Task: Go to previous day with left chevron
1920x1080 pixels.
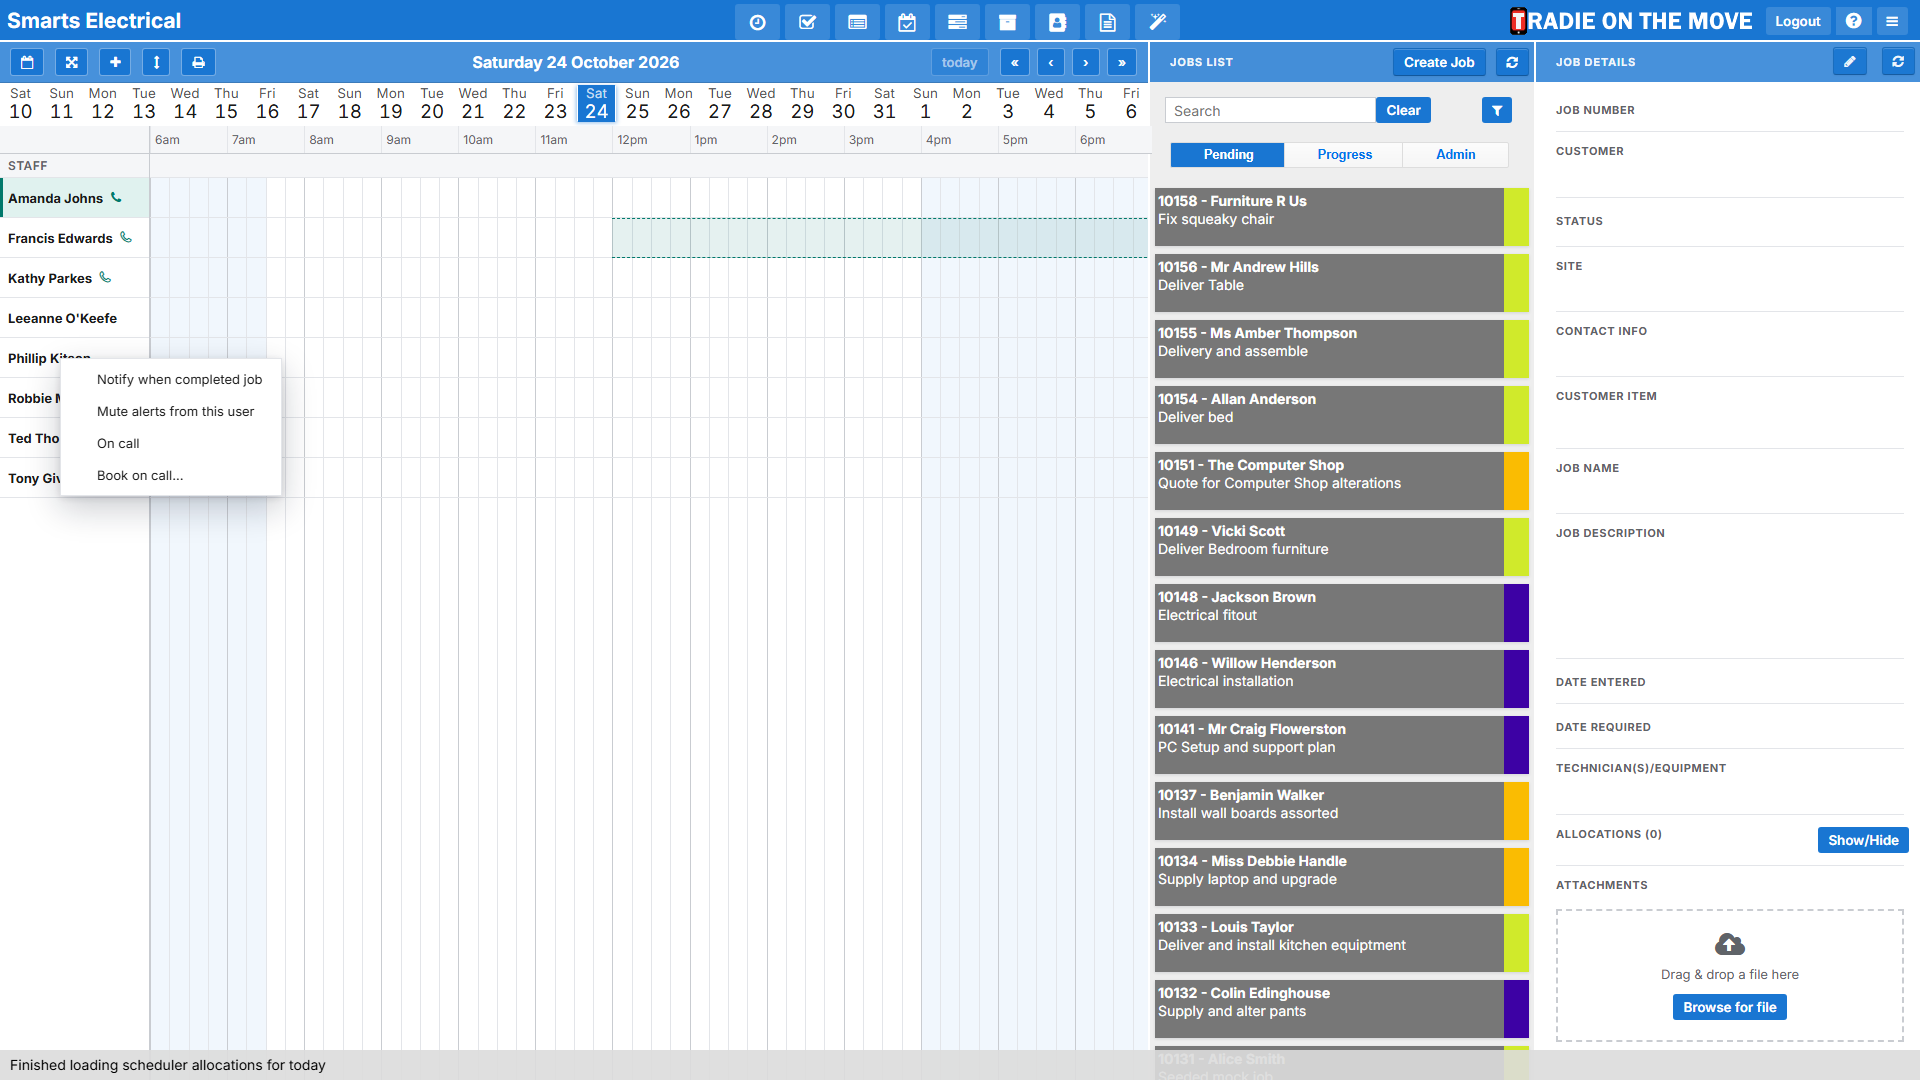Action: tap(1050, 62)
